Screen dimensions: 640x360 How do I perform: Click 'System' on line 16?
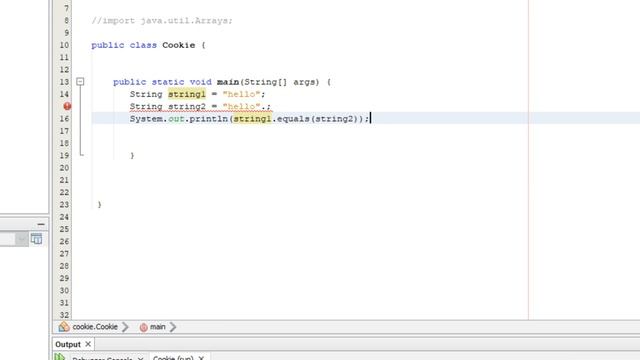(146, 119)
